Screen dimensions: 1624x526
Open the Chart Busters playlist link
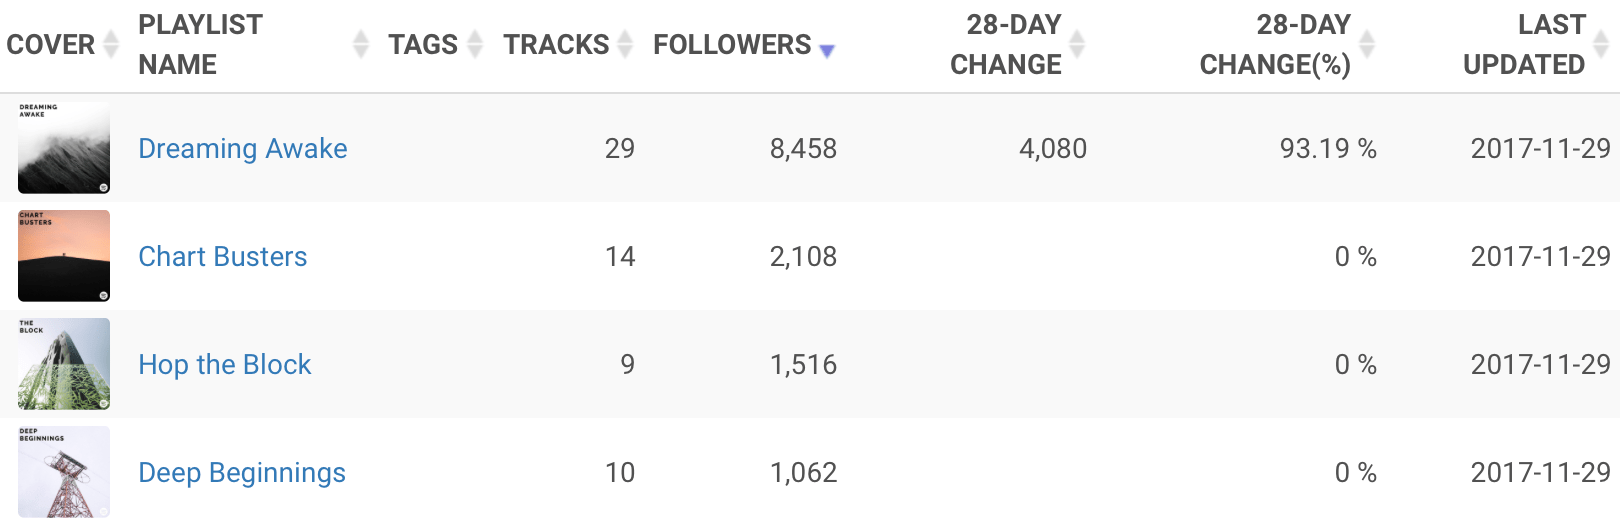[x=223, y=257]
